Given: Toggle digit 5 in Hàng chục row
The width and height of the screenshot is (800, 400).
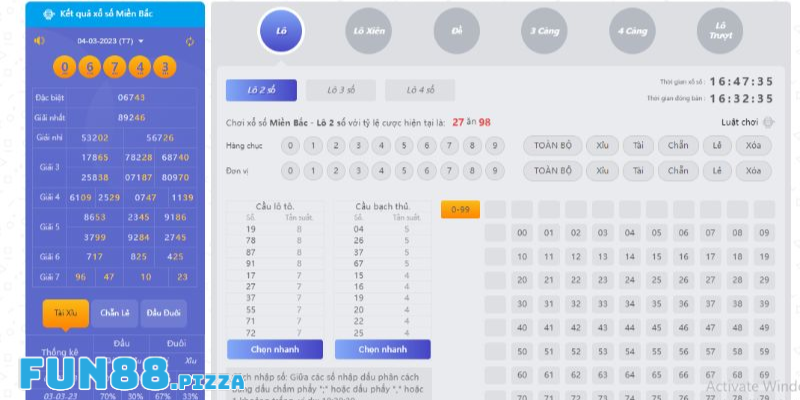Looking at the screenshot, I should pos(403,146).
